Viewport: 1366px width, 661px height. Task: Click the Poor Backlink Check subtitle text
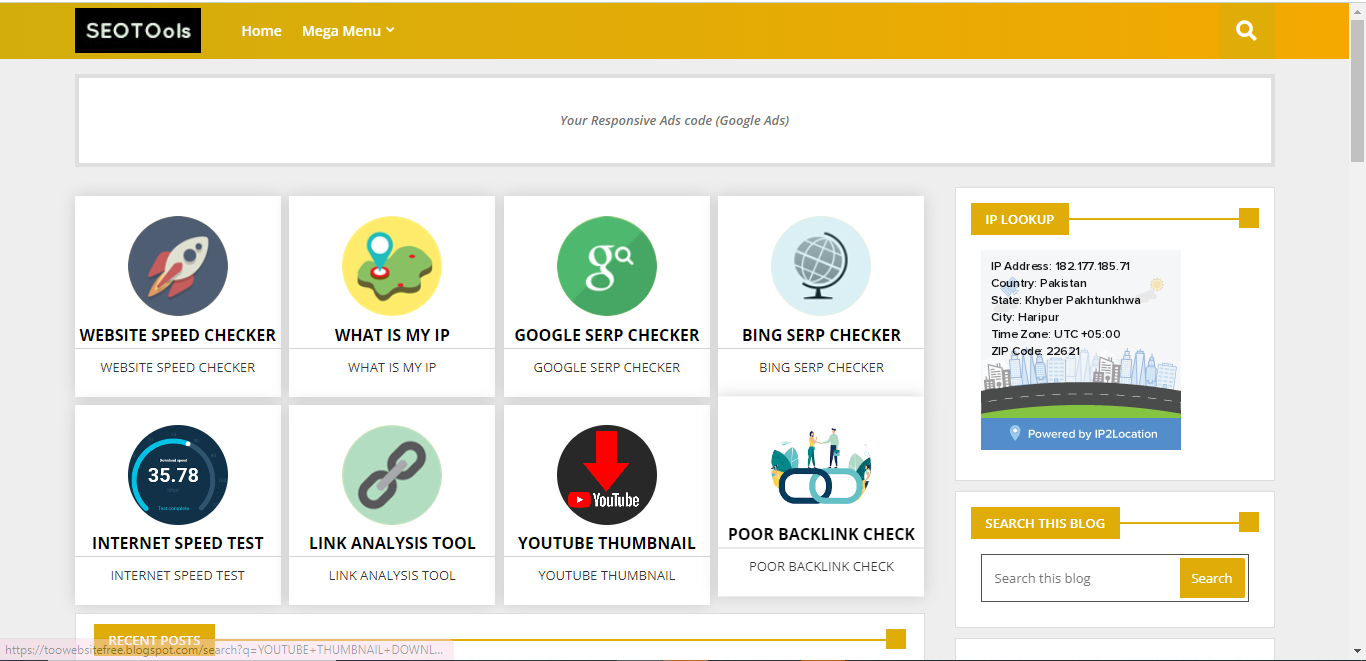[821, 566]
